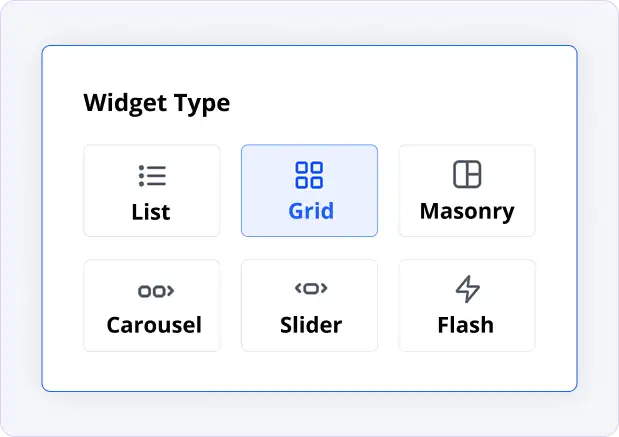
Task: Select the List widget type card
Action: [152, 191]
